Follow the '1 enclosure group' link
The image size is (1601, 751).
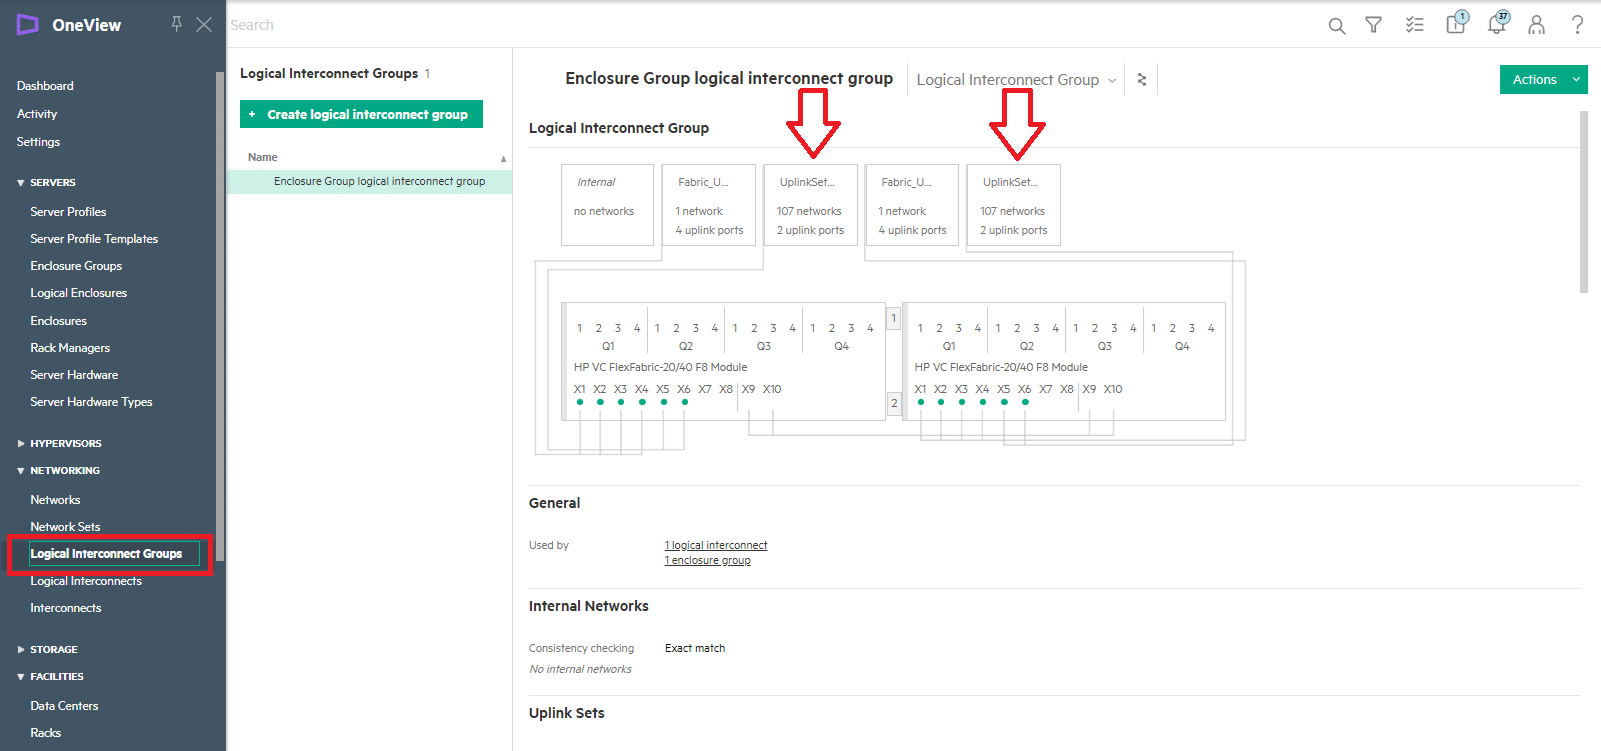click(708, 560)
